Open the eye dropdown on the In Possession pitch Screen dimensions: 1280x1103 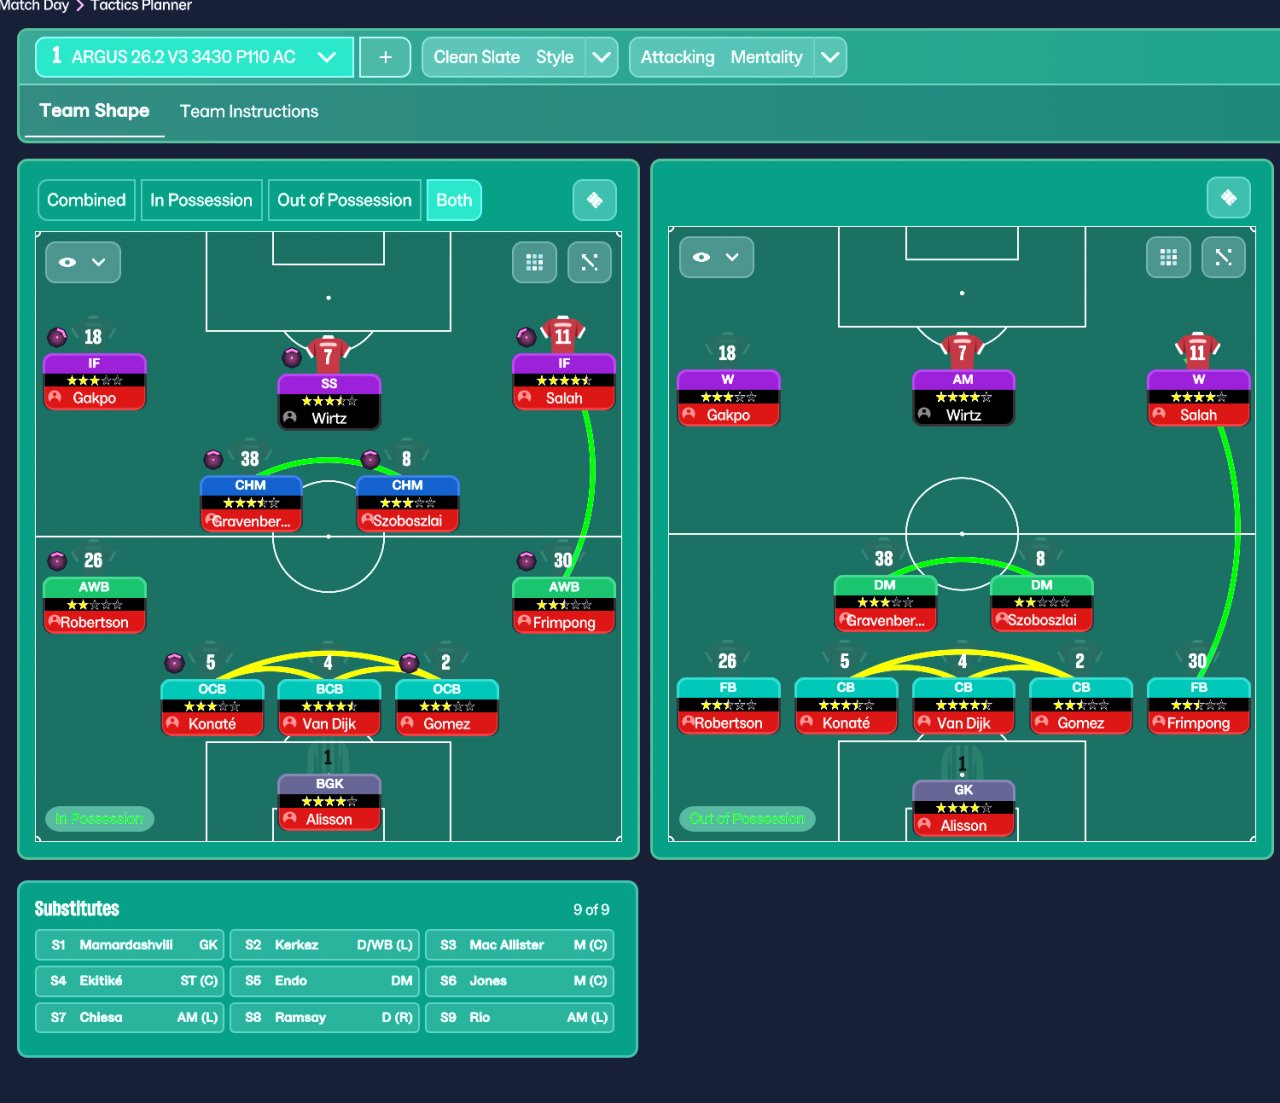pyautogui.click(x=83, y=262)
